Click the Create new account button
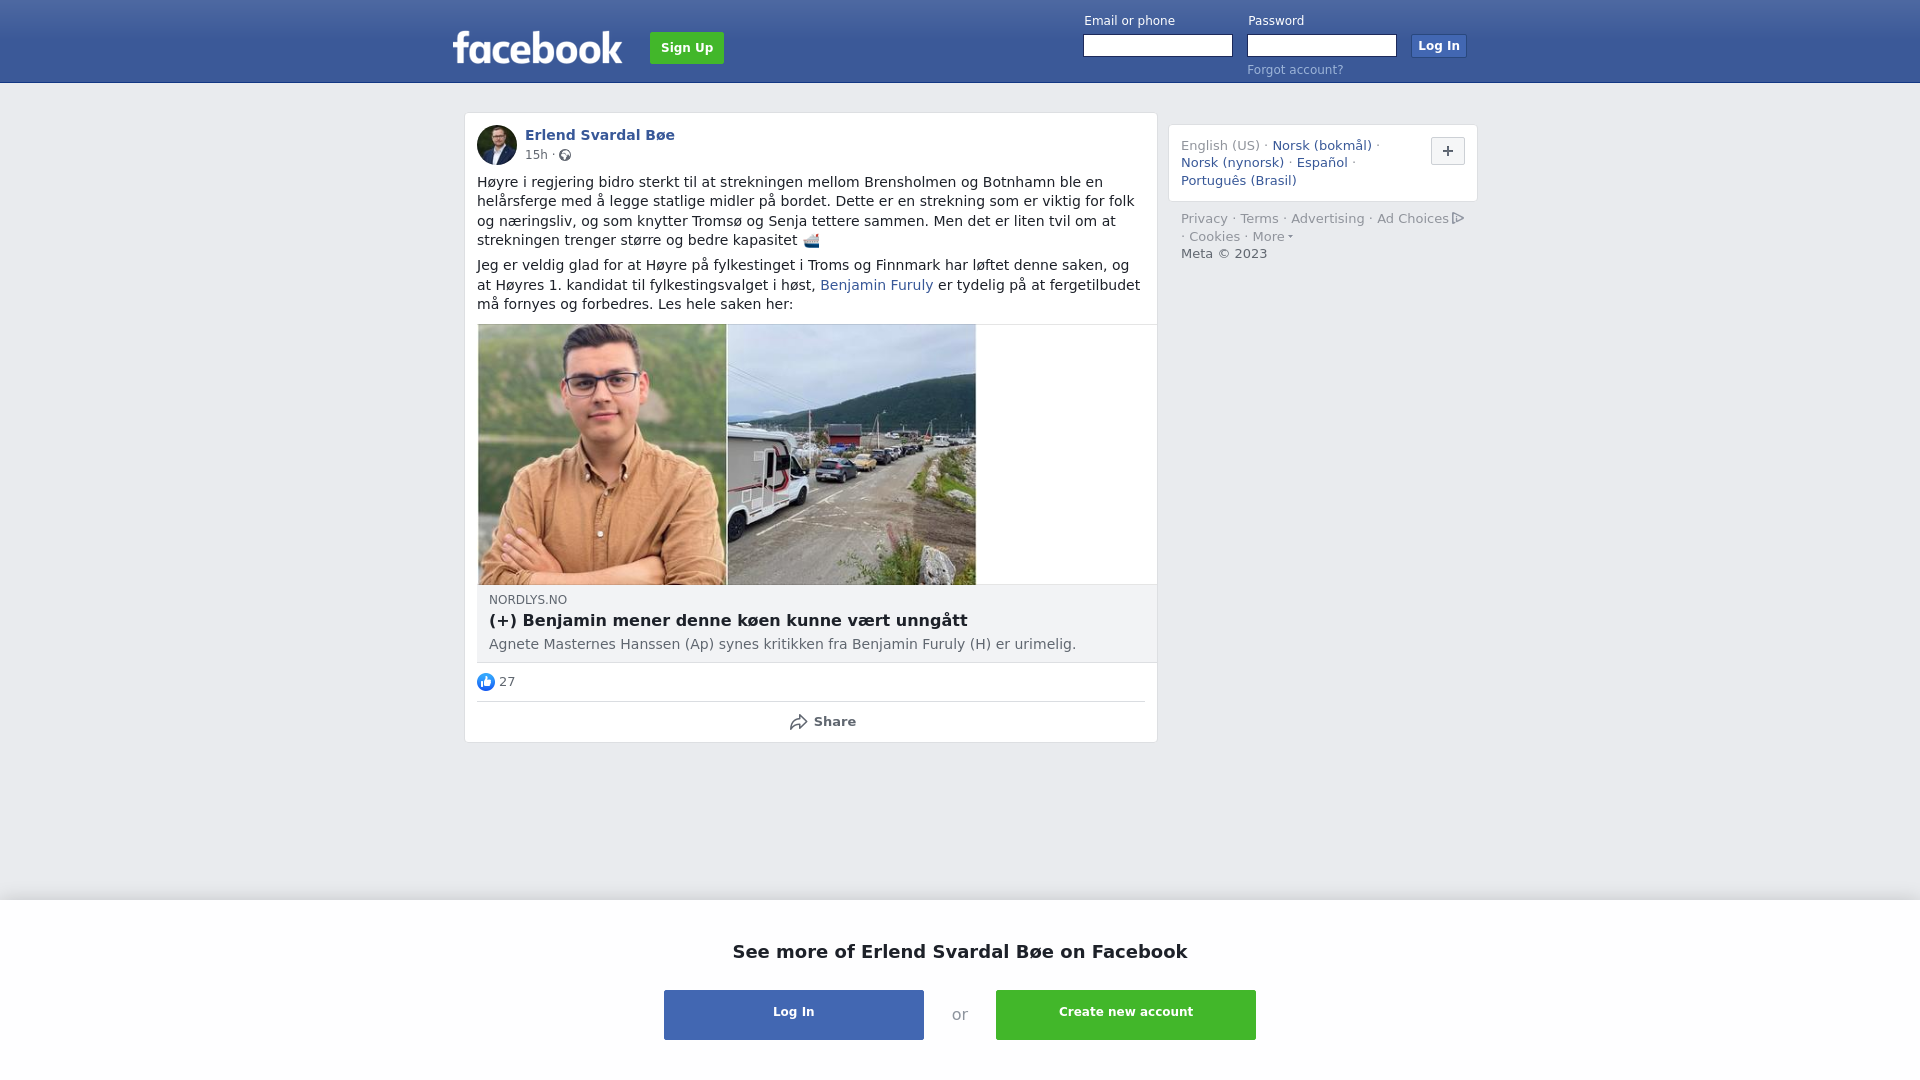Screen dimensions: 1920x1080 (1126, 1015)
